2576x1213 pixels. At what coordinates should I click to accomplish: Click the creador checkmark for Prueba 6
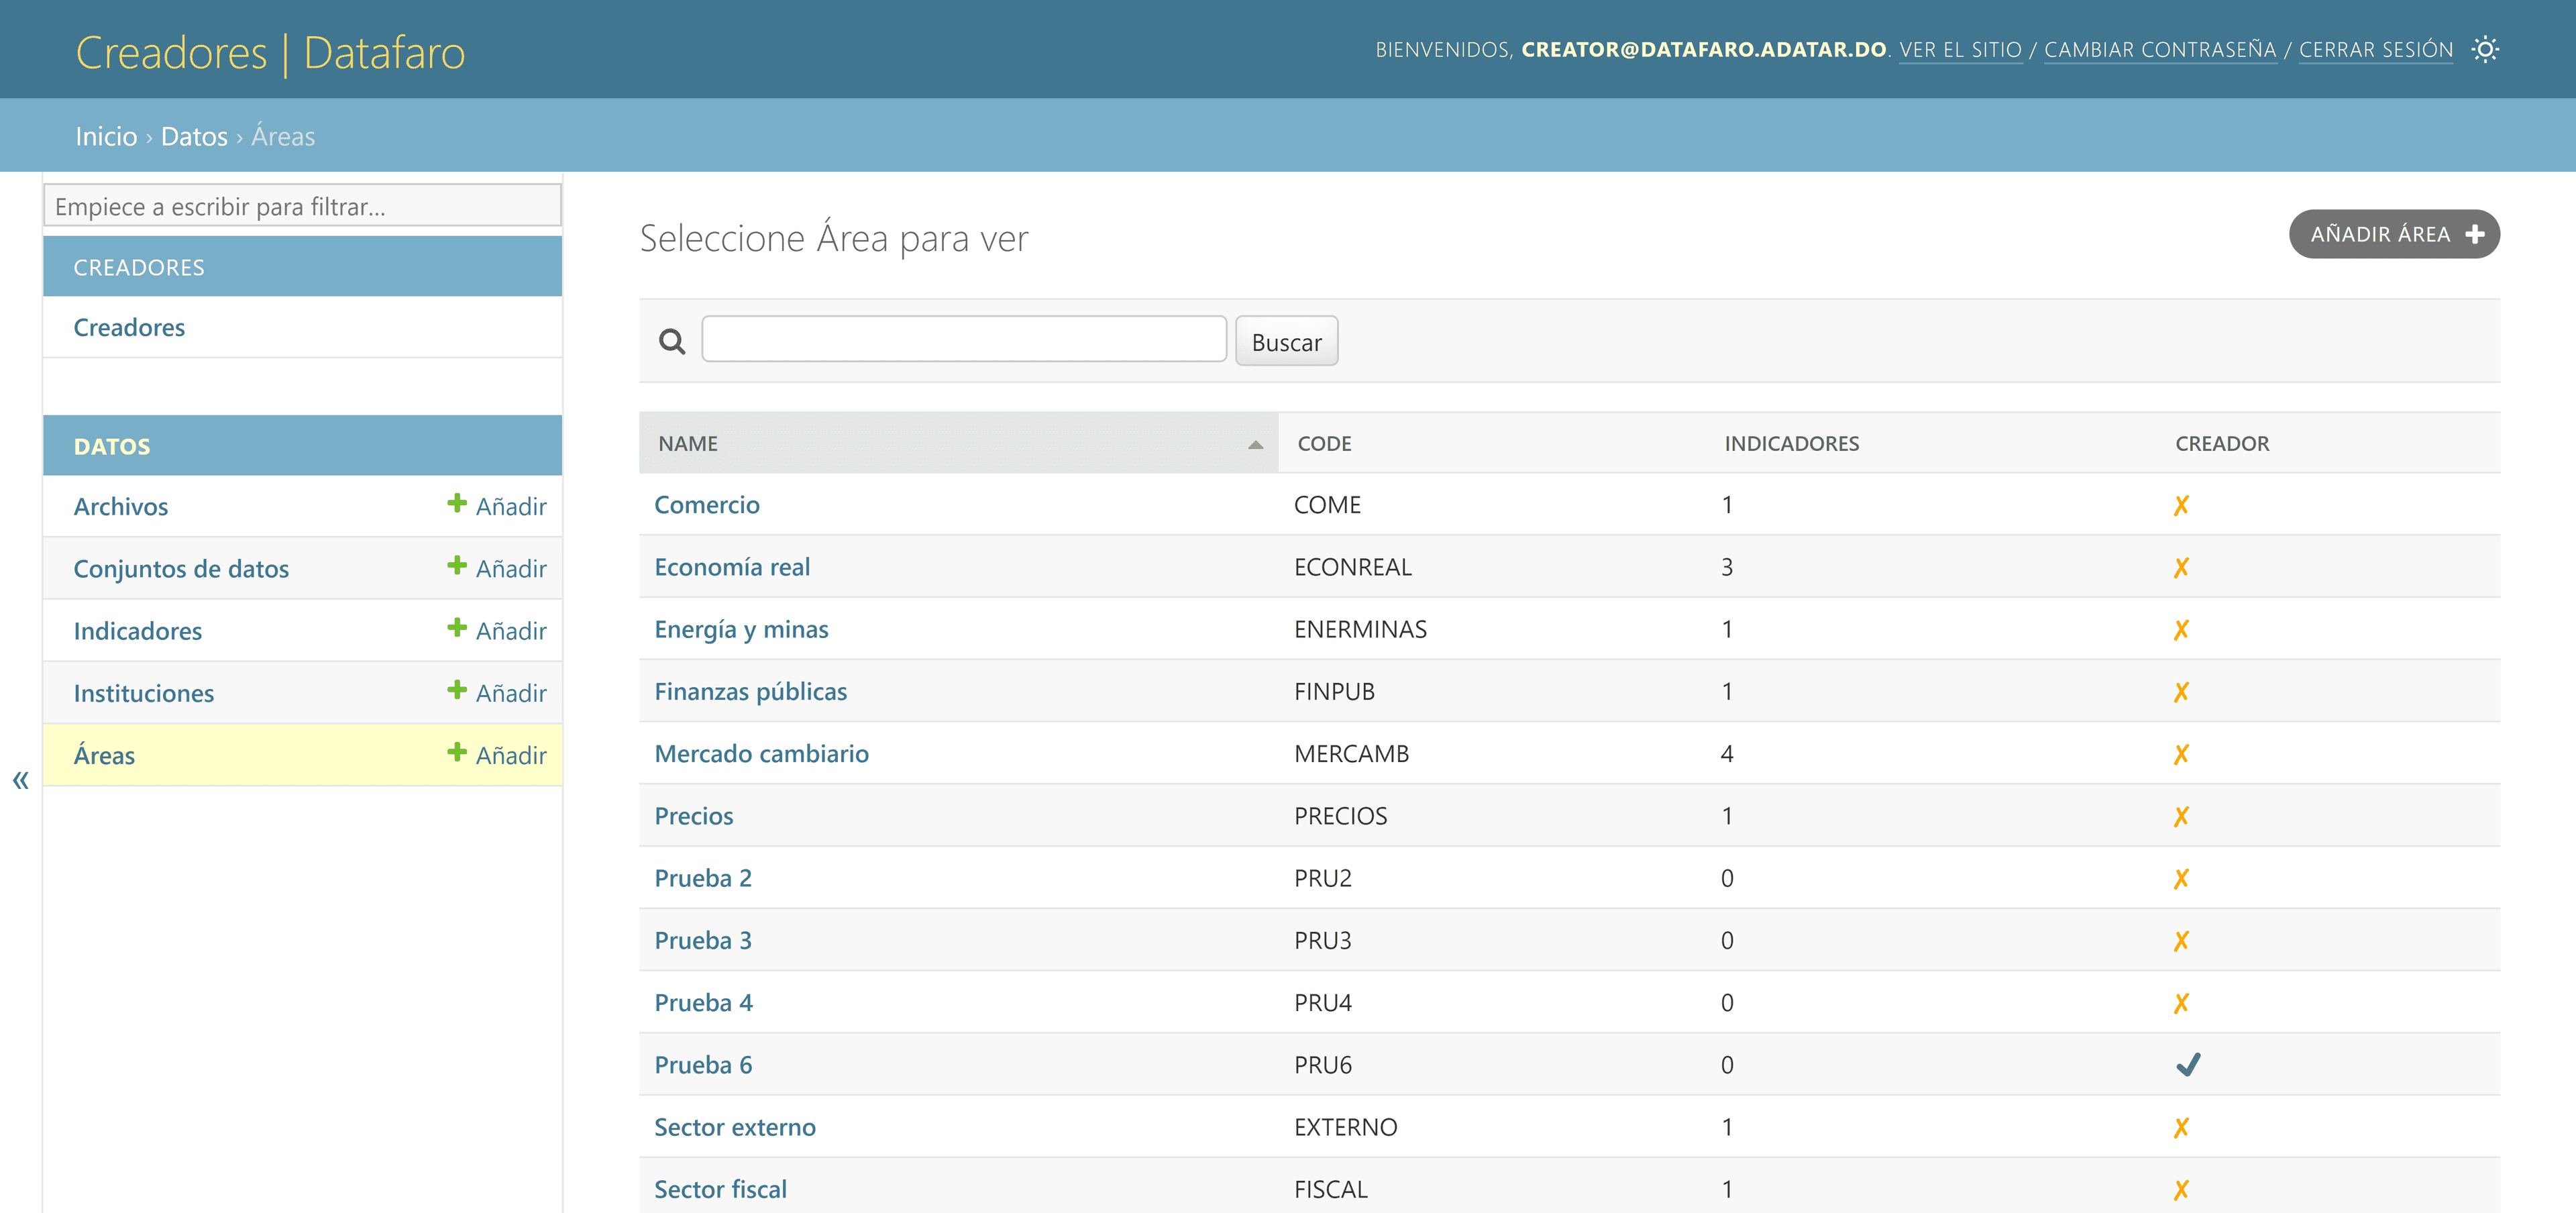tap(2188, 1064)
